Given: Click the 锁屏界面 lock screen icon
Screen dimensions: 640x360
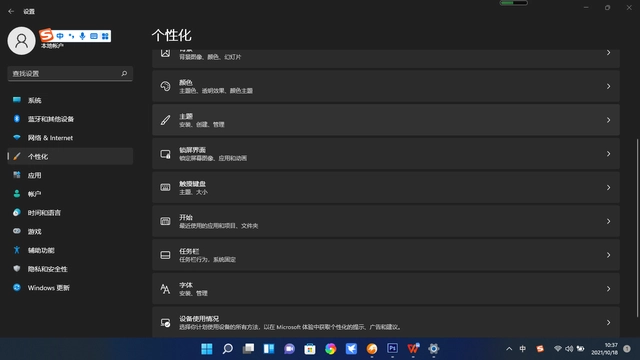Looking at the screenshot, I should [x=165, y=154].
